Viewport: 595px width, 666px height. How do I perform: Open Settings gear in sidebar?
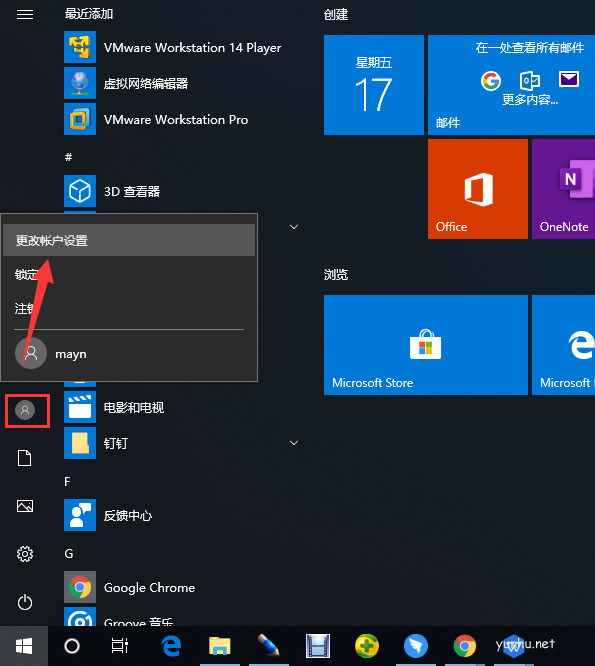[x=25, y=554]
